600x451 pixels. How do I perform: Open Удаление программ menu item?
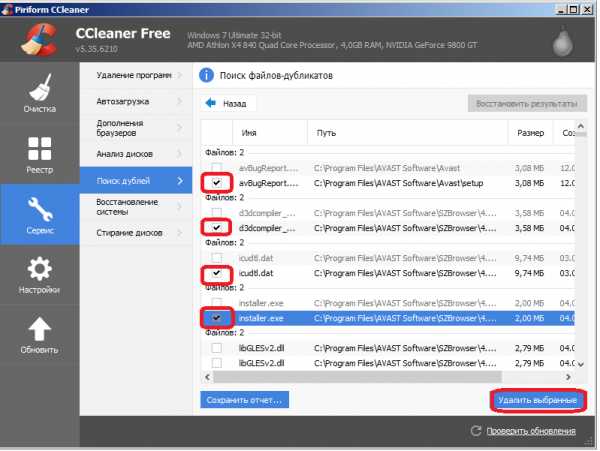coord(136,75)
